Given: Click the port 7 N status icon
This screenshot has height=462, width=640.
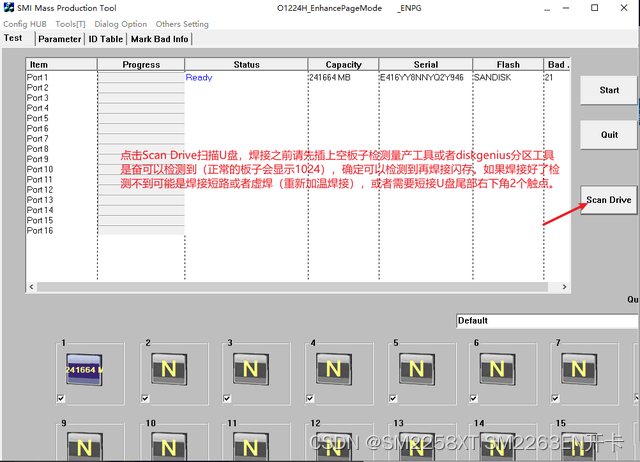Looking at the screenshot, I should pos(579,369).
